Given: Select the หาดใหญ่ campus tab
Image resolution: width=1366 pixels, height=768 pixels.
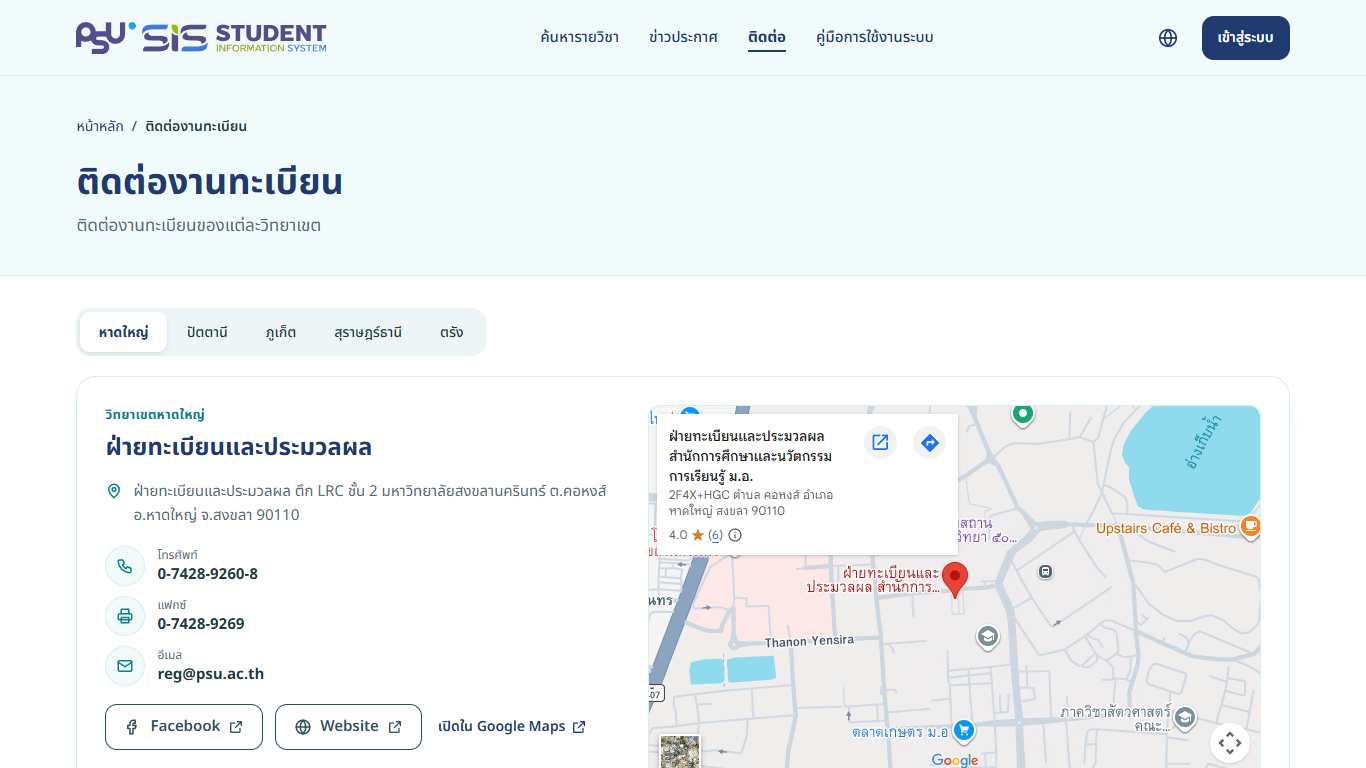Looking at the screenshot, I should tap(124, 332).
